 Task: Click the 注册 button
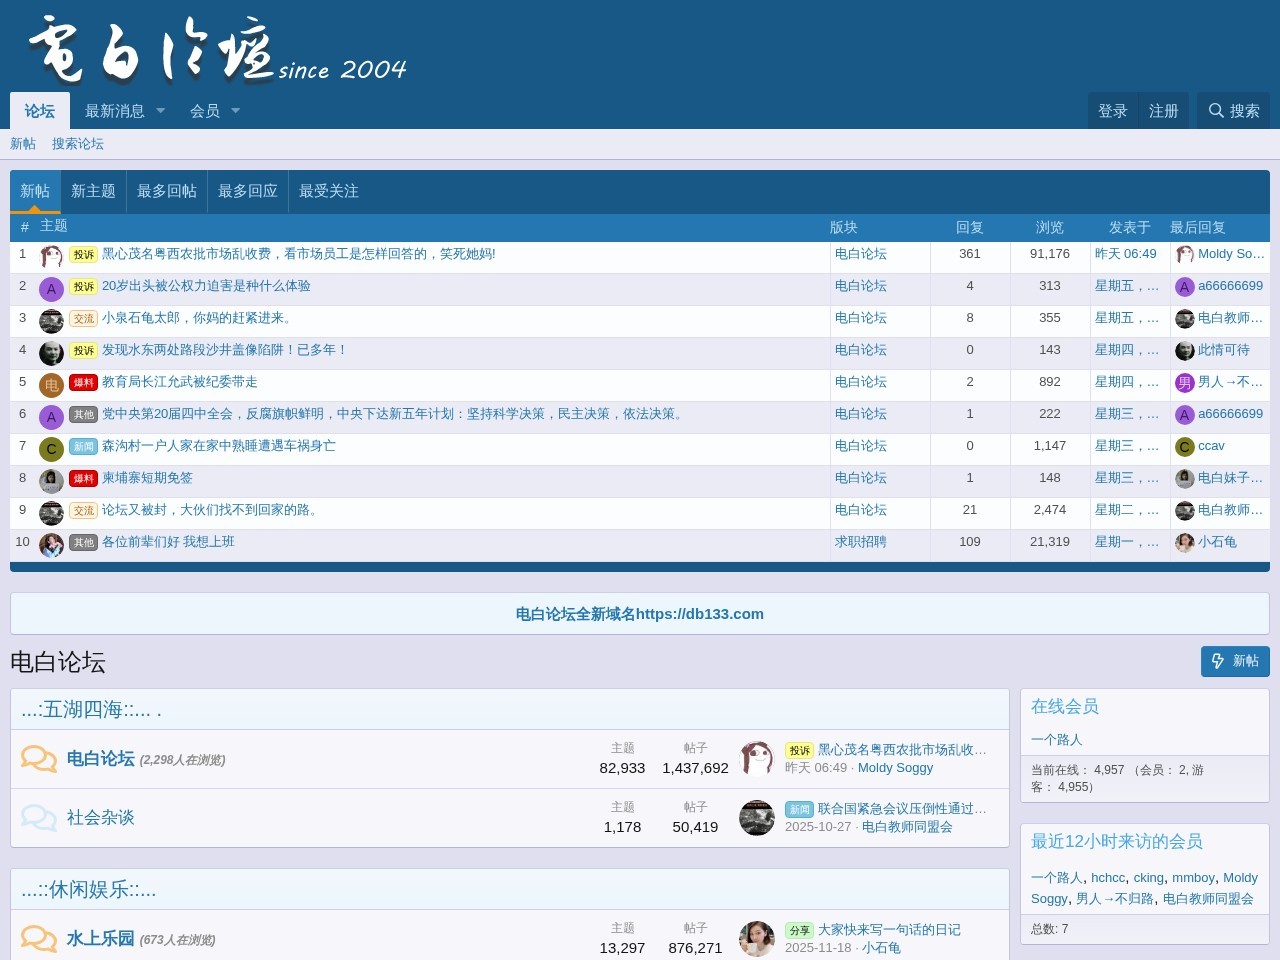(1164, 111)
